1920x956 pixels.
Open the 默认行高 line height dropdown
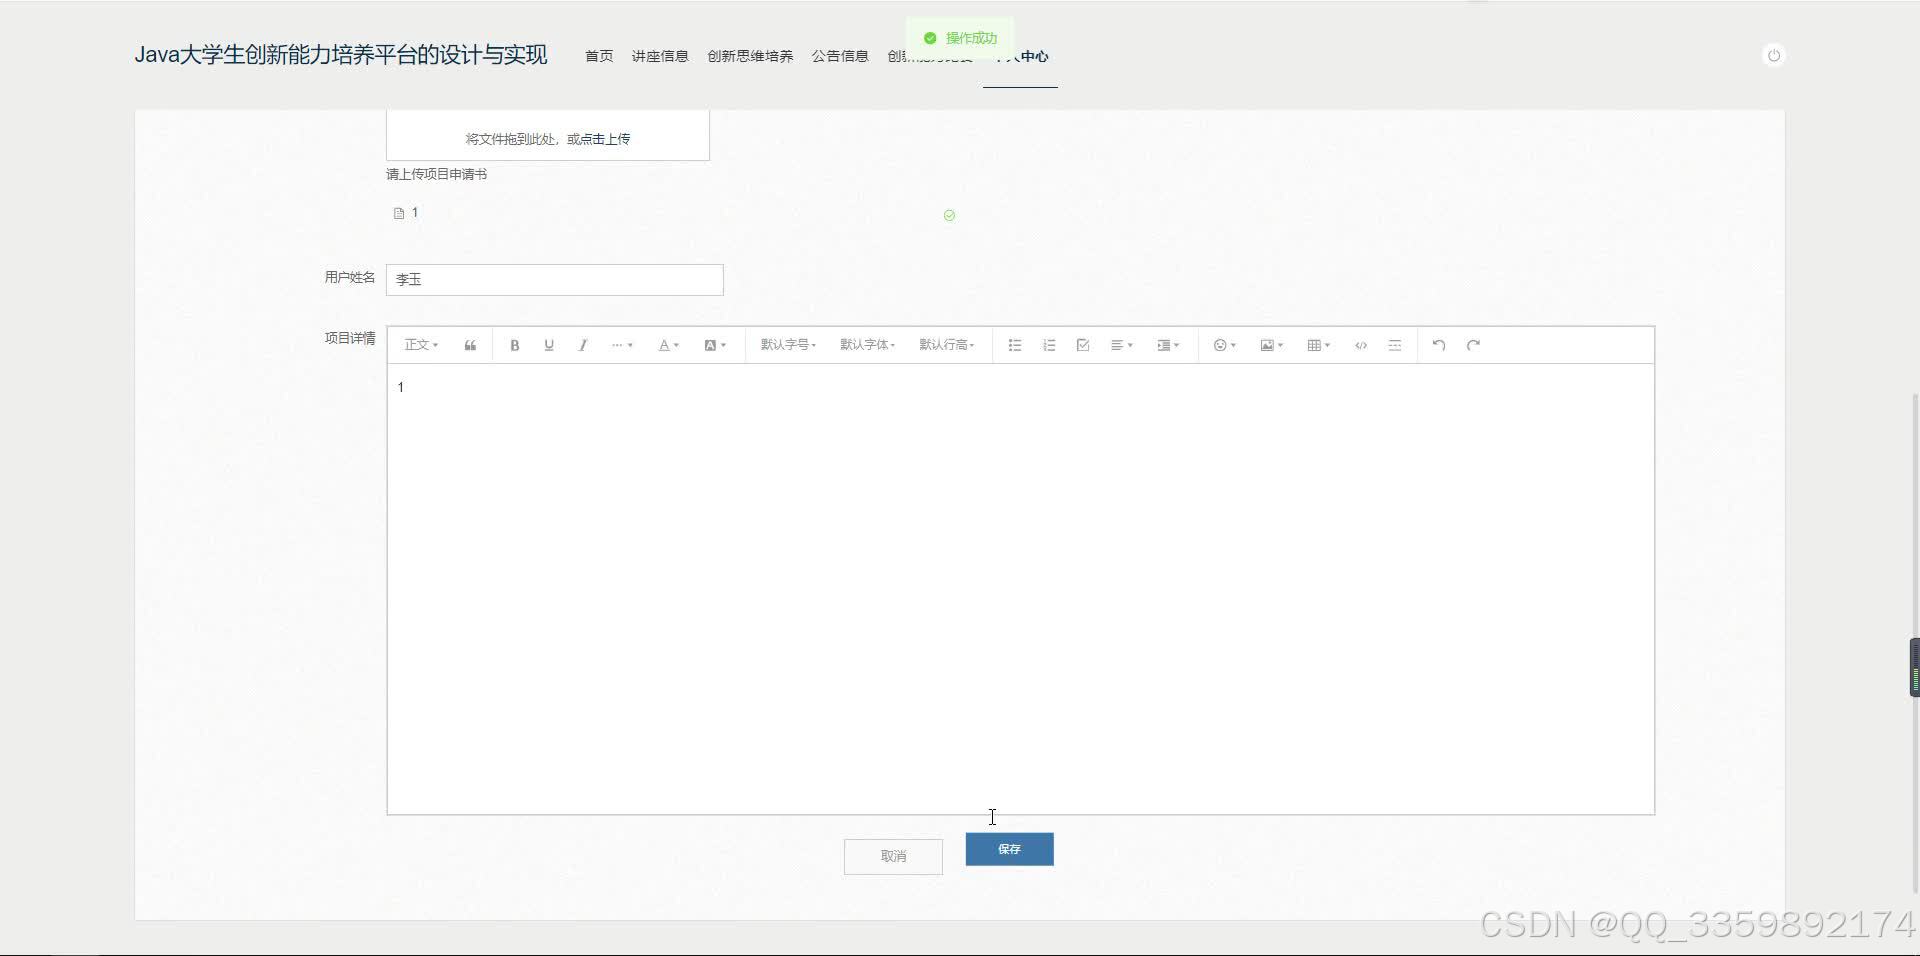pos(946,345)
